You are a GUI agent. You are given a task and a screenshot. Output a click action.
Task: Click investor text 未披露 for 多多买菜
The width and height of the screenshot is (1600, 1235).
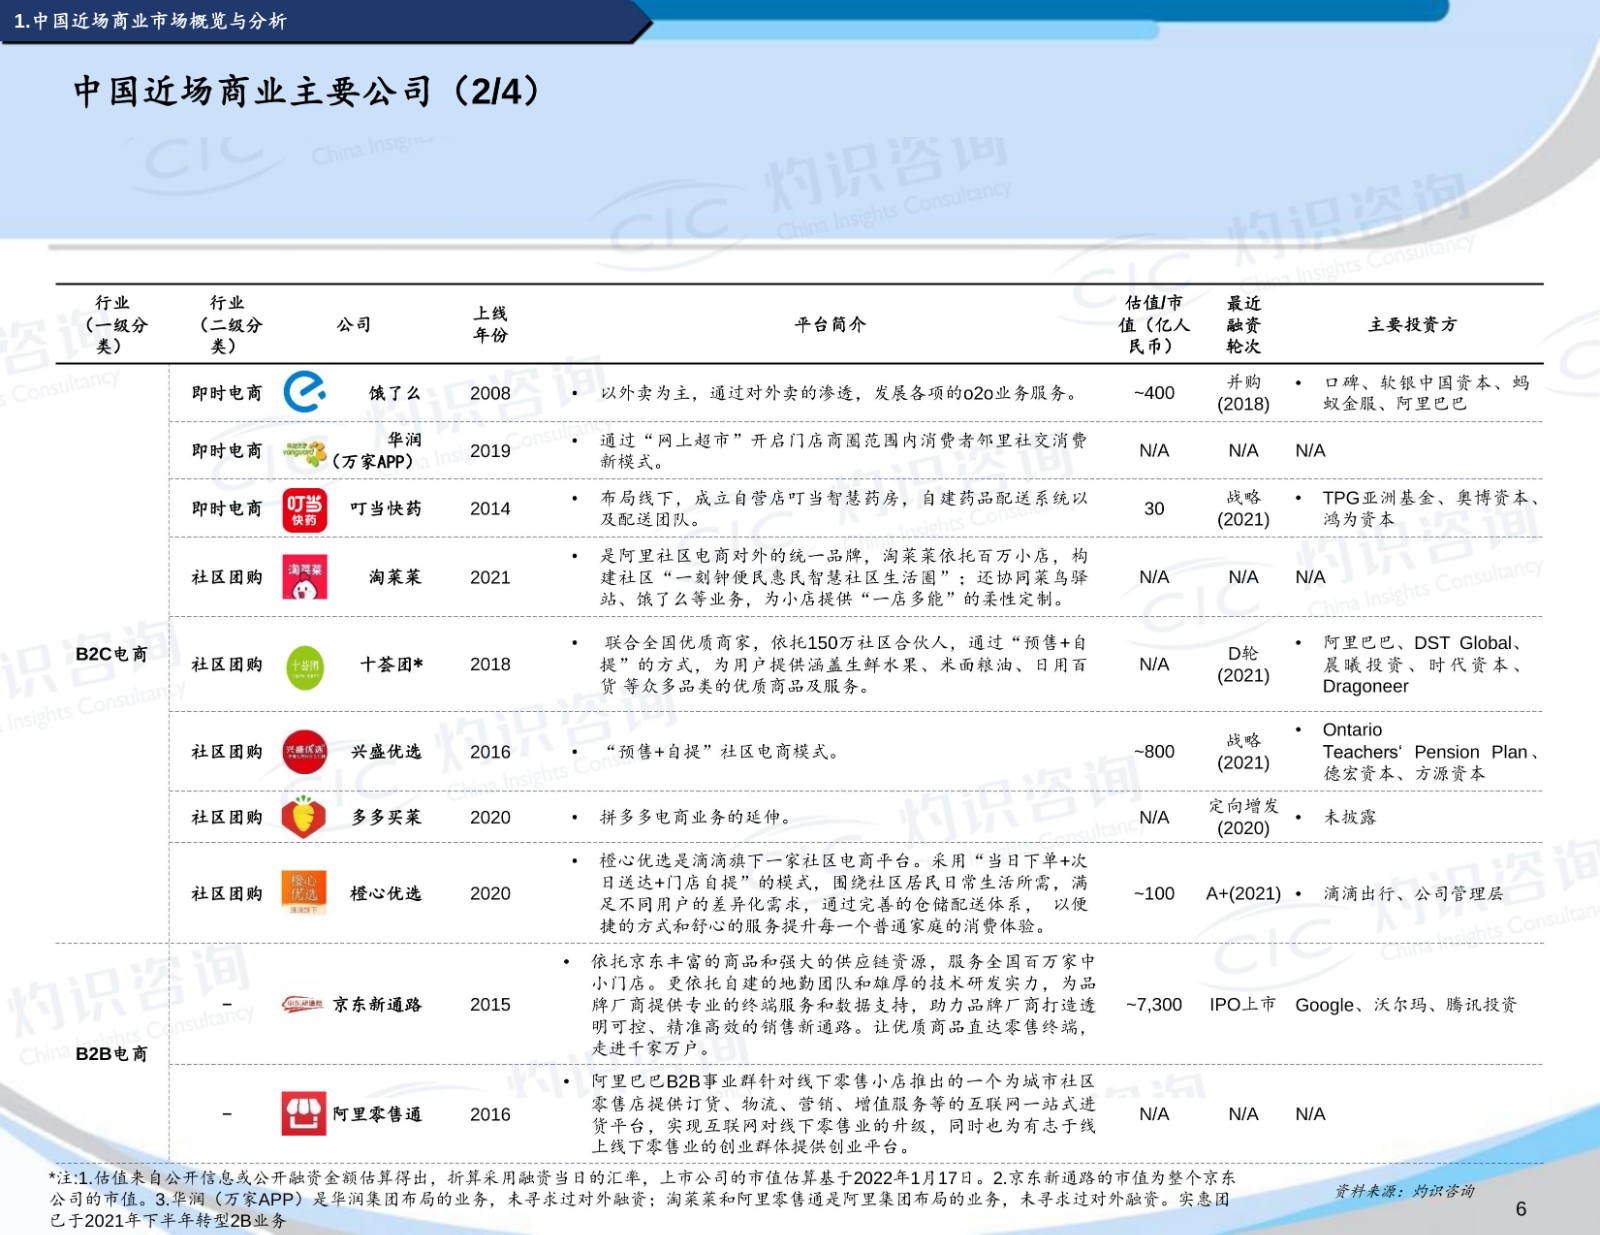tap(1350, 817)
